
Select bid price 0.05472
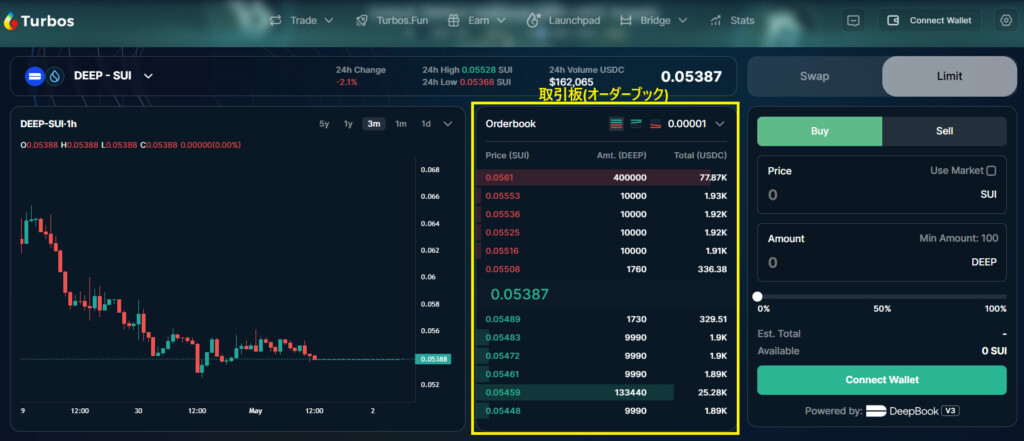[503, 356]
